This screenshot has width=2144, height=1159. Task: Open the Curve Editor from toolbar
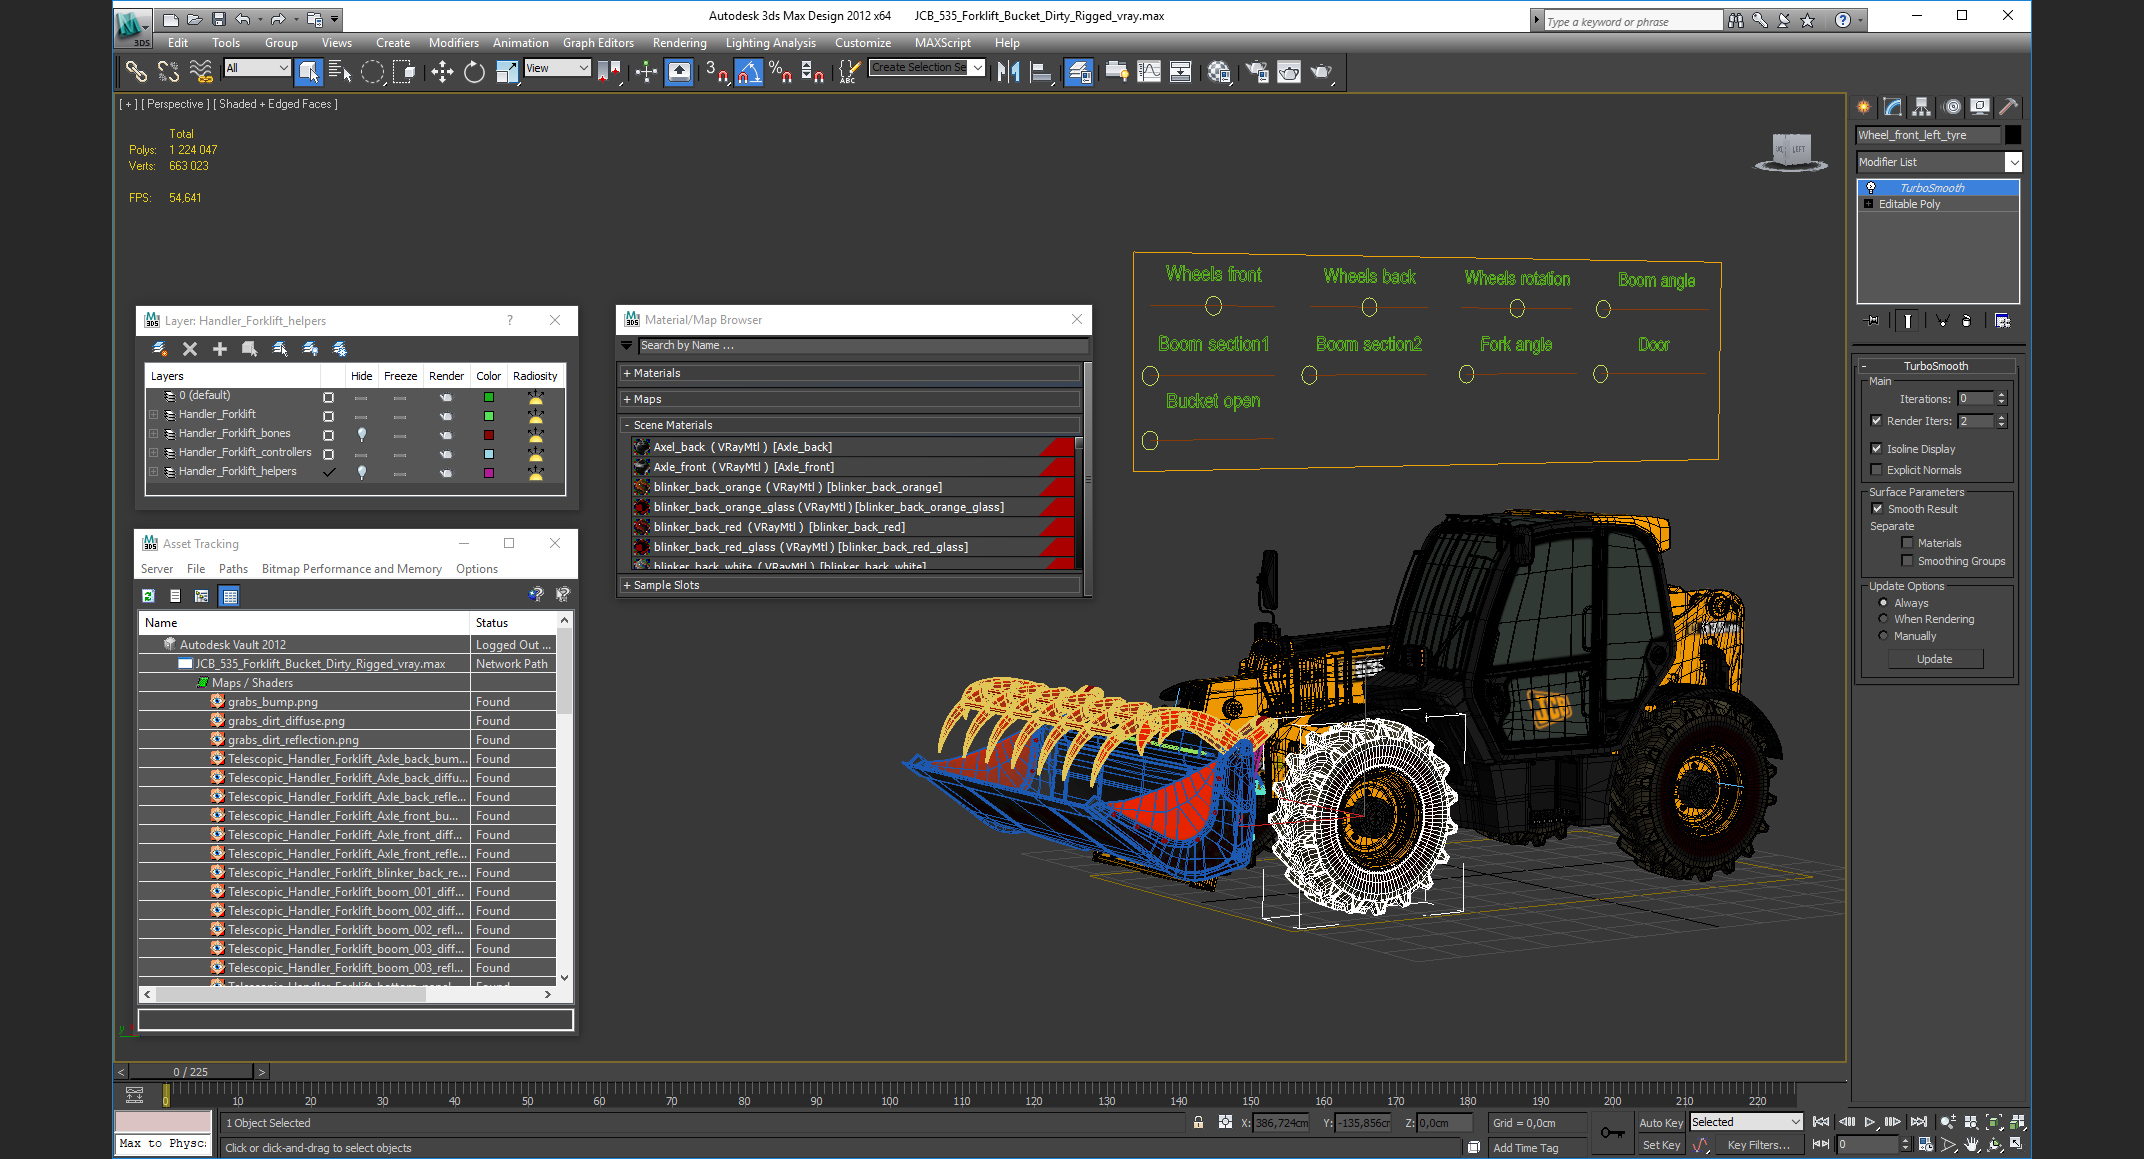coord(1149,71)
